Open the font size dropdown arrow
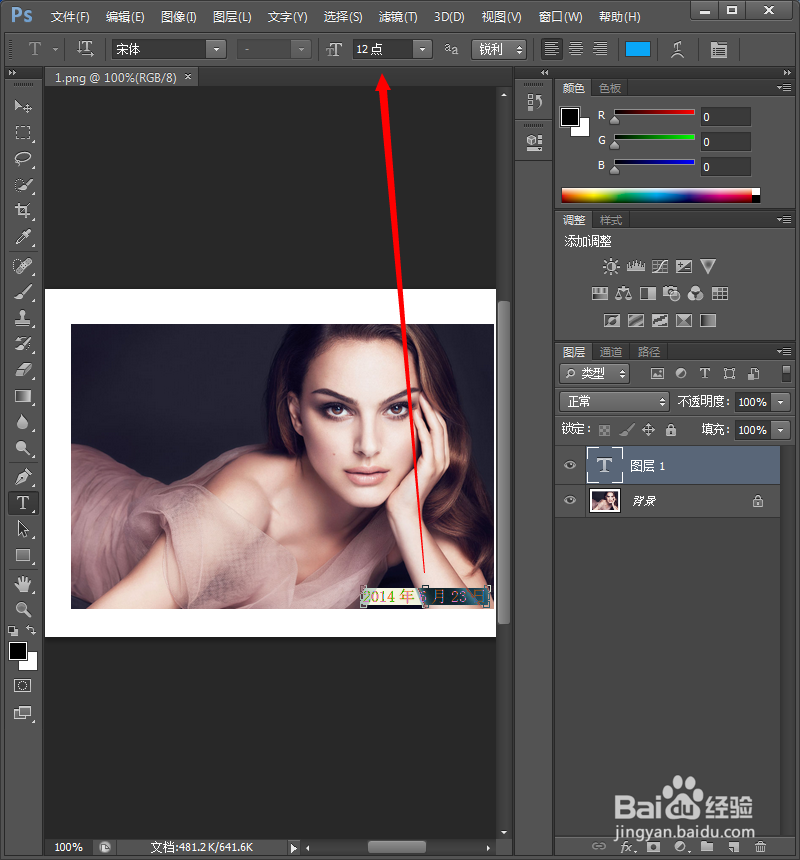 [422, 49]
